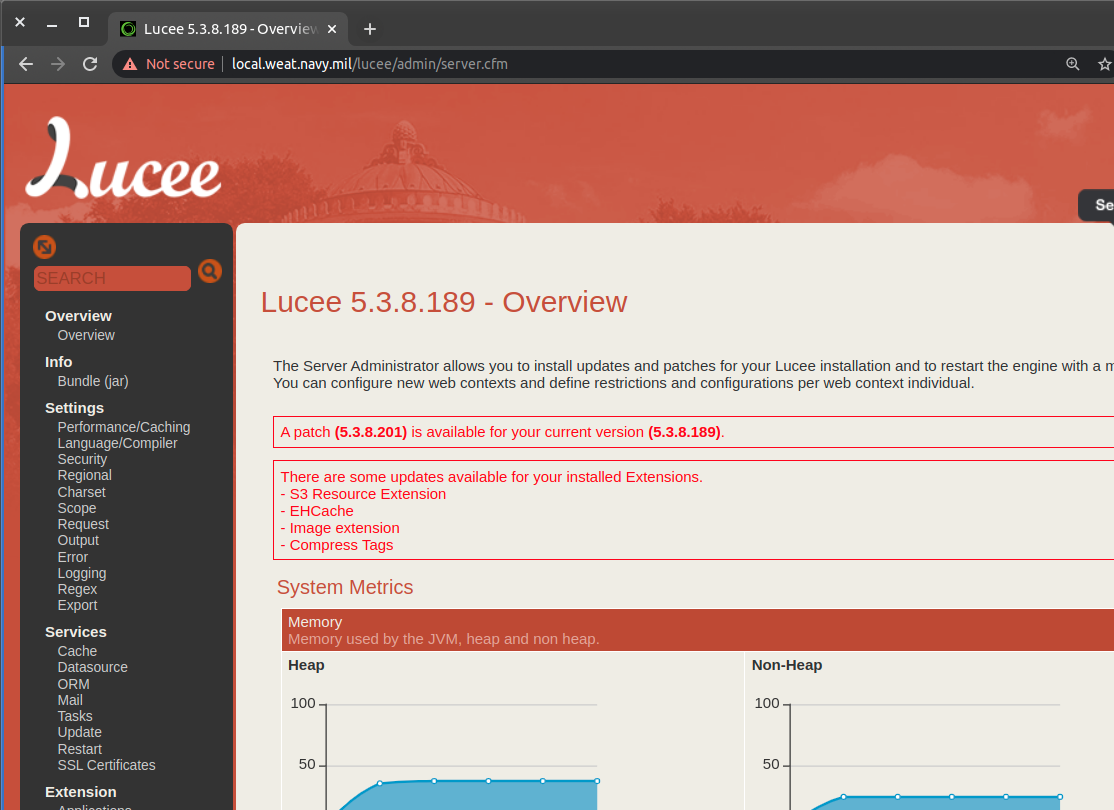The width and height of the screenshot is (1114, 810).
Task: Open Regex settings
Action: pyautogui.click(x=77, y=590)
